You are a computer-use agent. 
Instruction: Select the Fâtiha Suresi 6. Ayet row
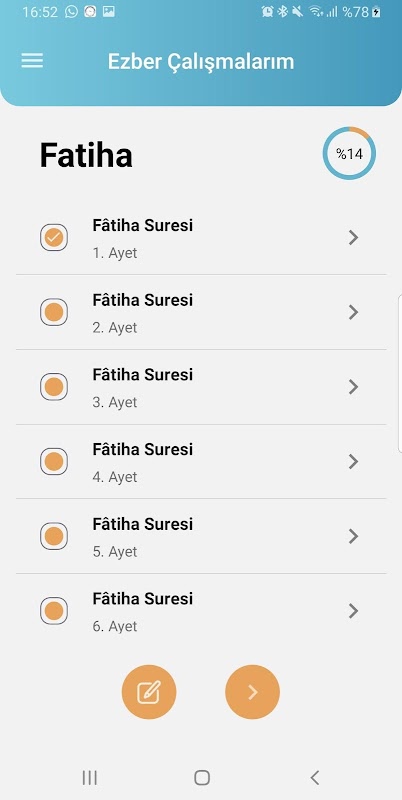(x=201, y=611)
